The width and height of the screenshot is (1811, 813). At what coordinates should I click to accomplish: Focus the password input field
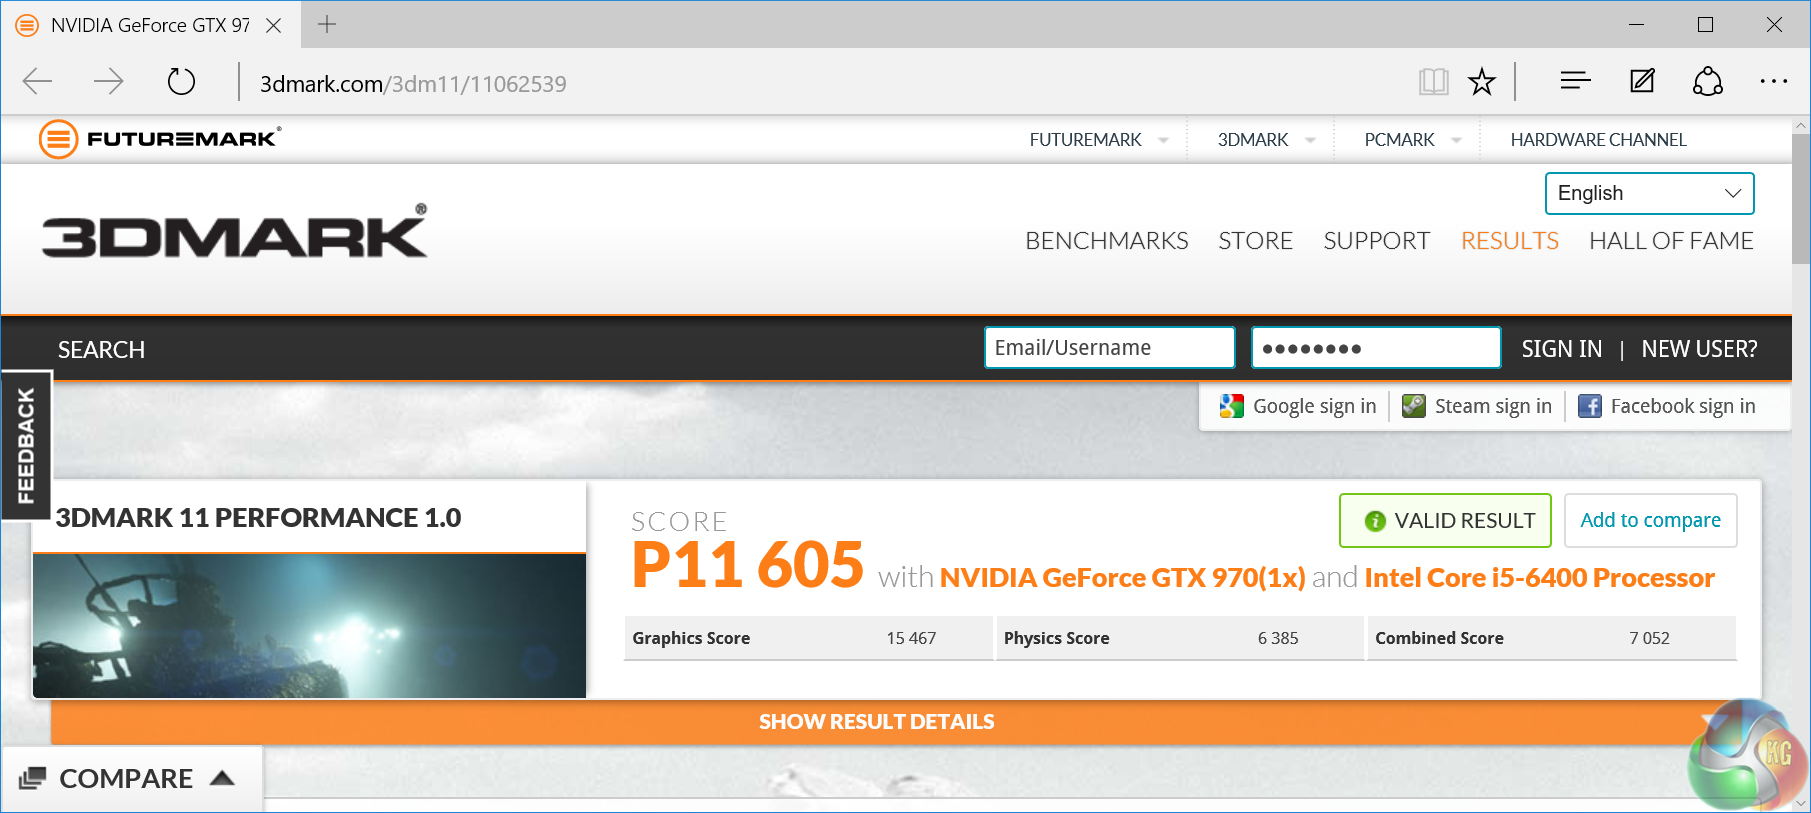click(1376, 348)
